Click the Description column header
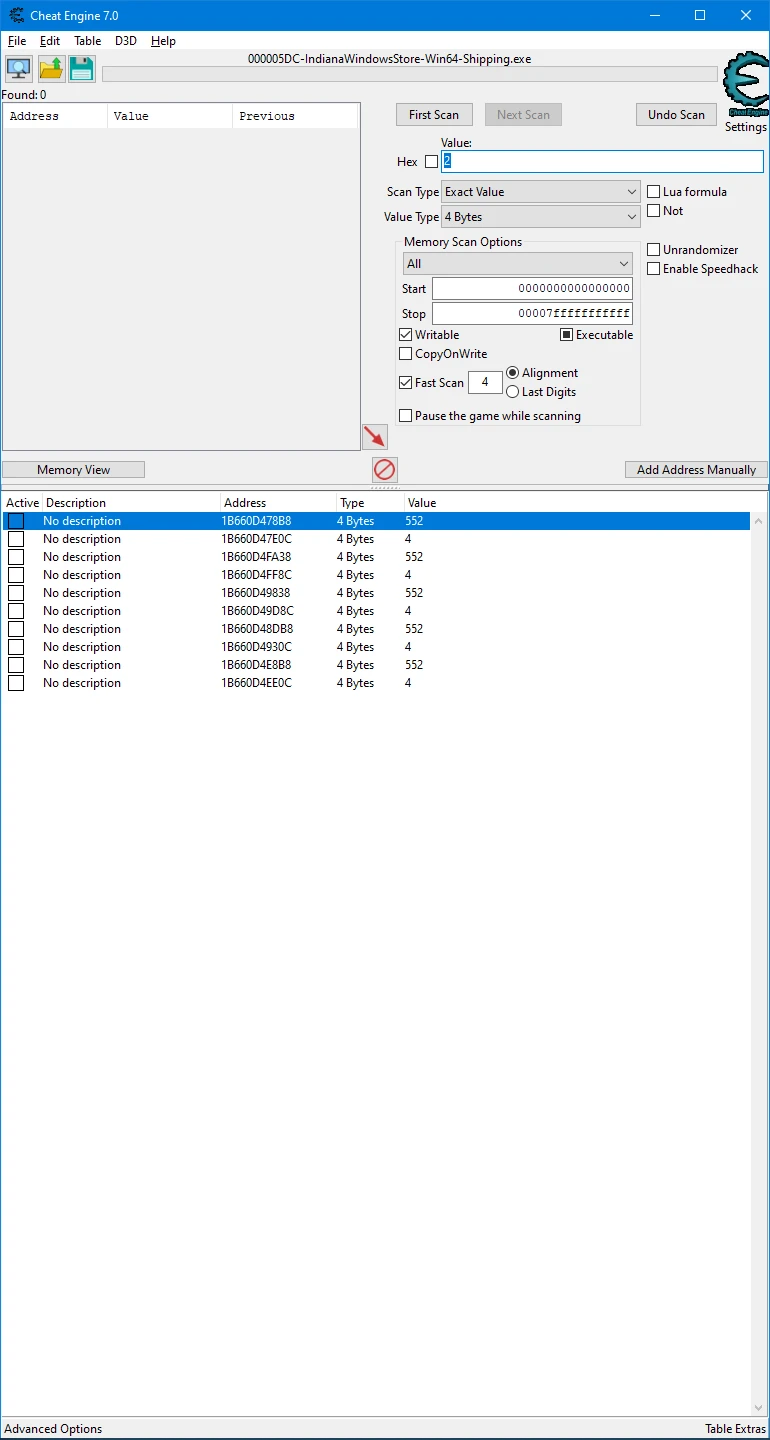770x1440 pixels. [x=130, y=503]
